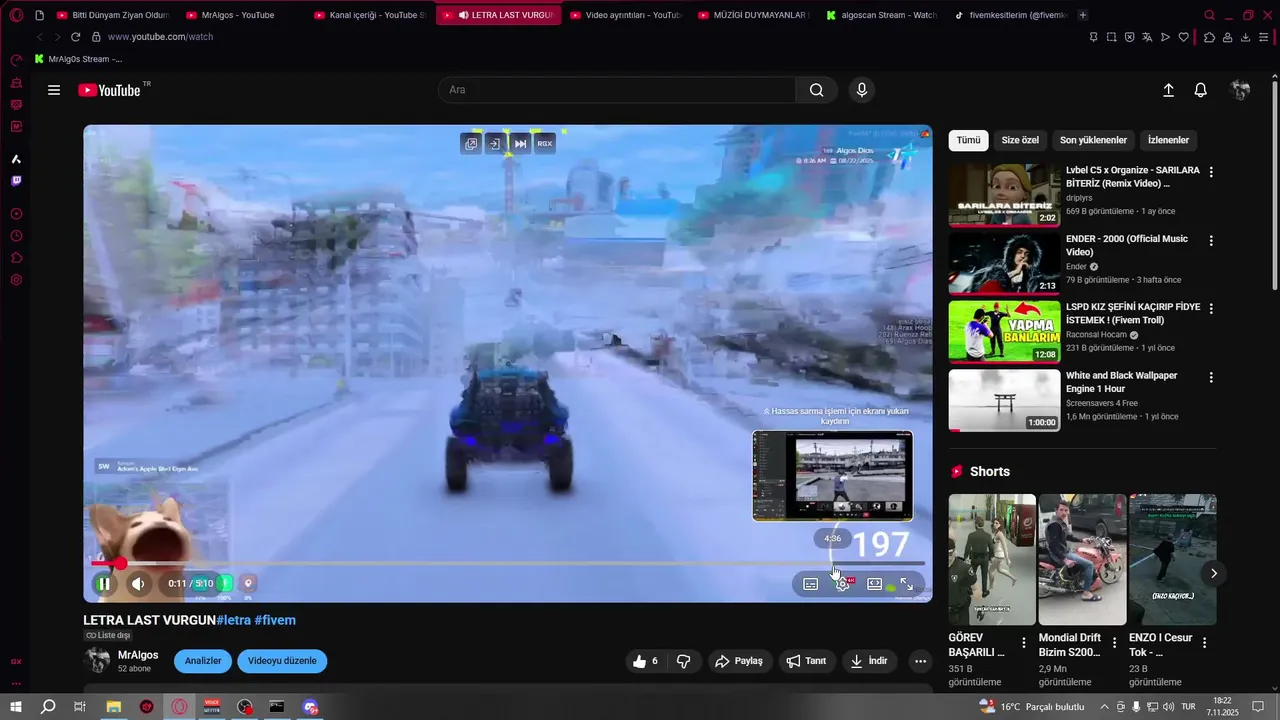Click the Paylaş share button
Screen dimensions: 1280x720
pyautogui.click(x=739, y=661)
